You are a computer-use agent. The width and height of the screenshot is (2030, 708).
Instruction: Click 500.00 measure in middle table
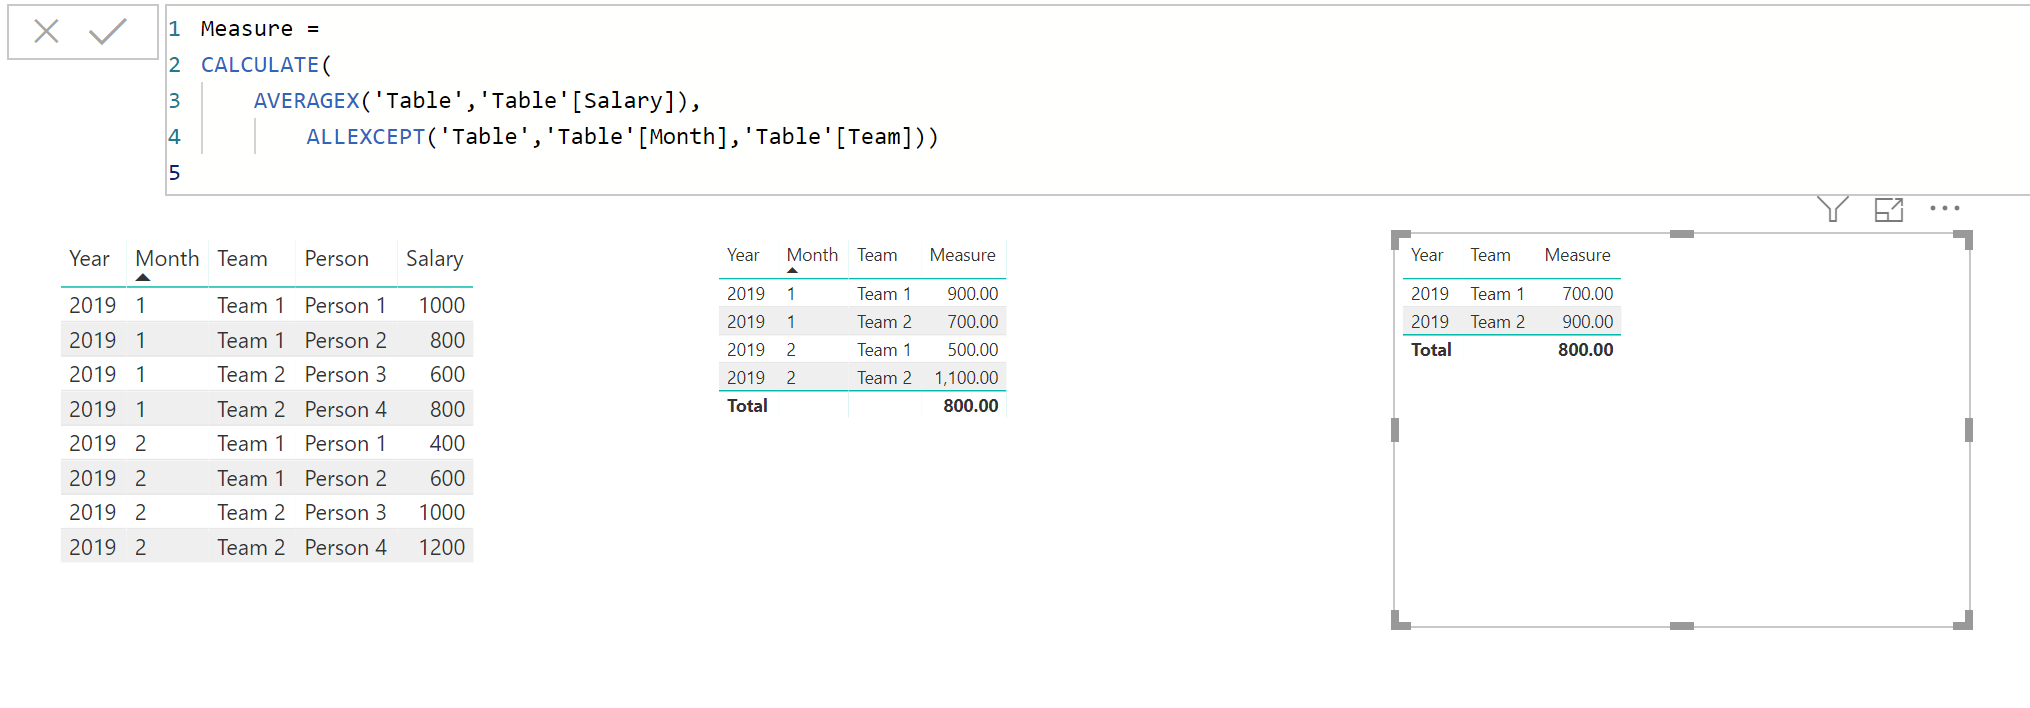[972, 350]
